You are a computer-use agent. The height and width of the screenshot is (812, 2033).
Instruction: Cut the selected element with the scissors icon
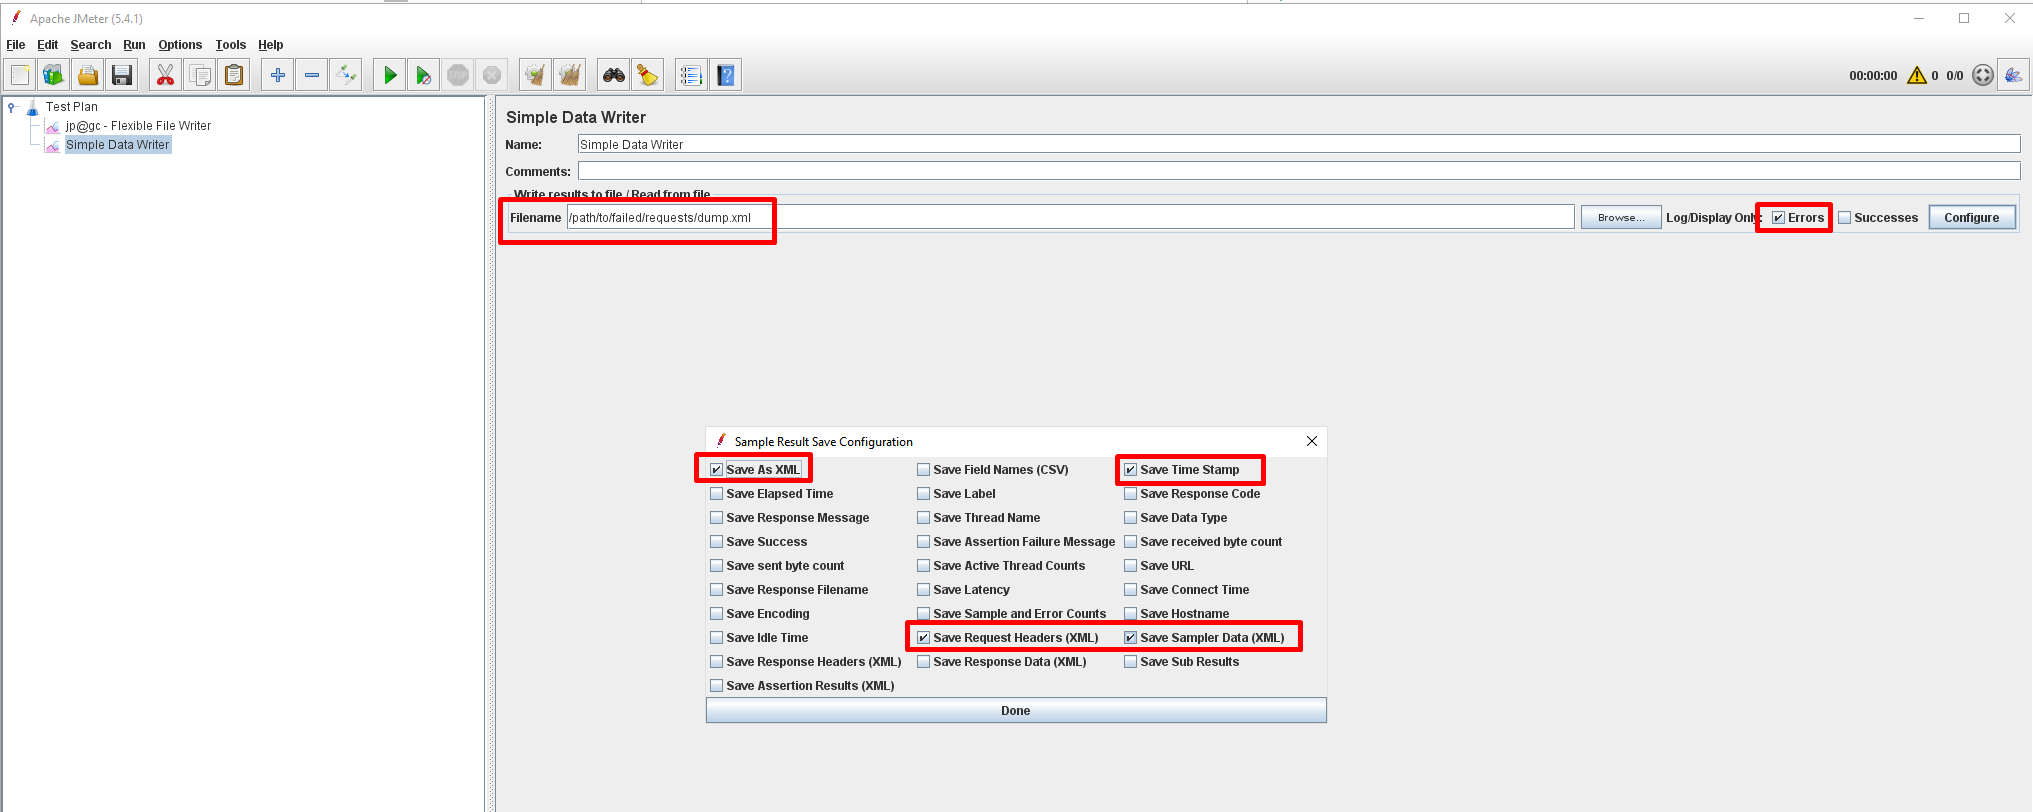[165, 75]
